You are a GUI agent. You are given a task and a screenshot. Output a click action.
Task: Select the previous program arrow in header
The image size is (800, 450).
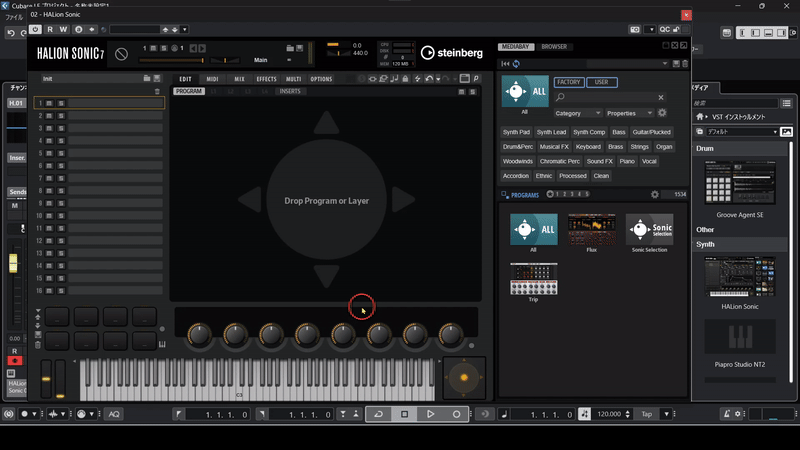(193, 48)
